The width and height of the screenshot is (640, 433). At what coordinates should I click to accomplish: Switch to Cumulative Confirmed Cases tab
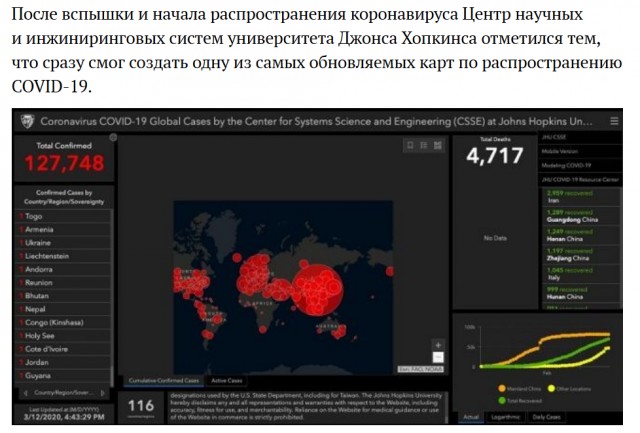click(164, 380)
